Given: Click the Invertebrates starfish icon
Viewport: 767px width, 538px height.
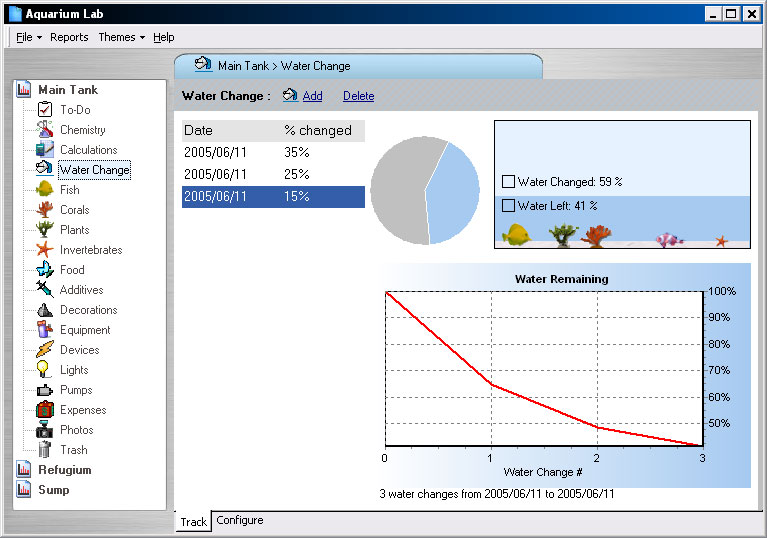Looking at the screenshot, I should (x=44, y=250).
